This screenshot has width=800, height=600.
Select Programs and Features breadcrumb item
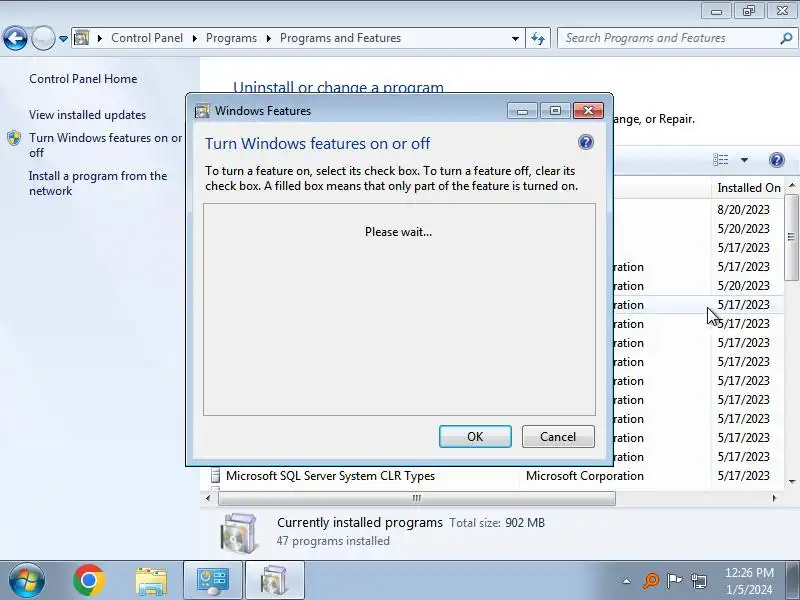coord(340,38)
